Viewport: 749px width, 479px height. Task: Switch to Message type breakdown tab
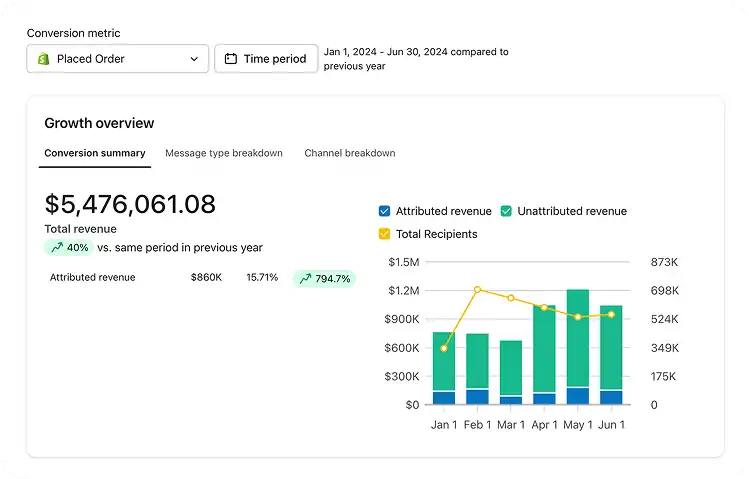223,153
